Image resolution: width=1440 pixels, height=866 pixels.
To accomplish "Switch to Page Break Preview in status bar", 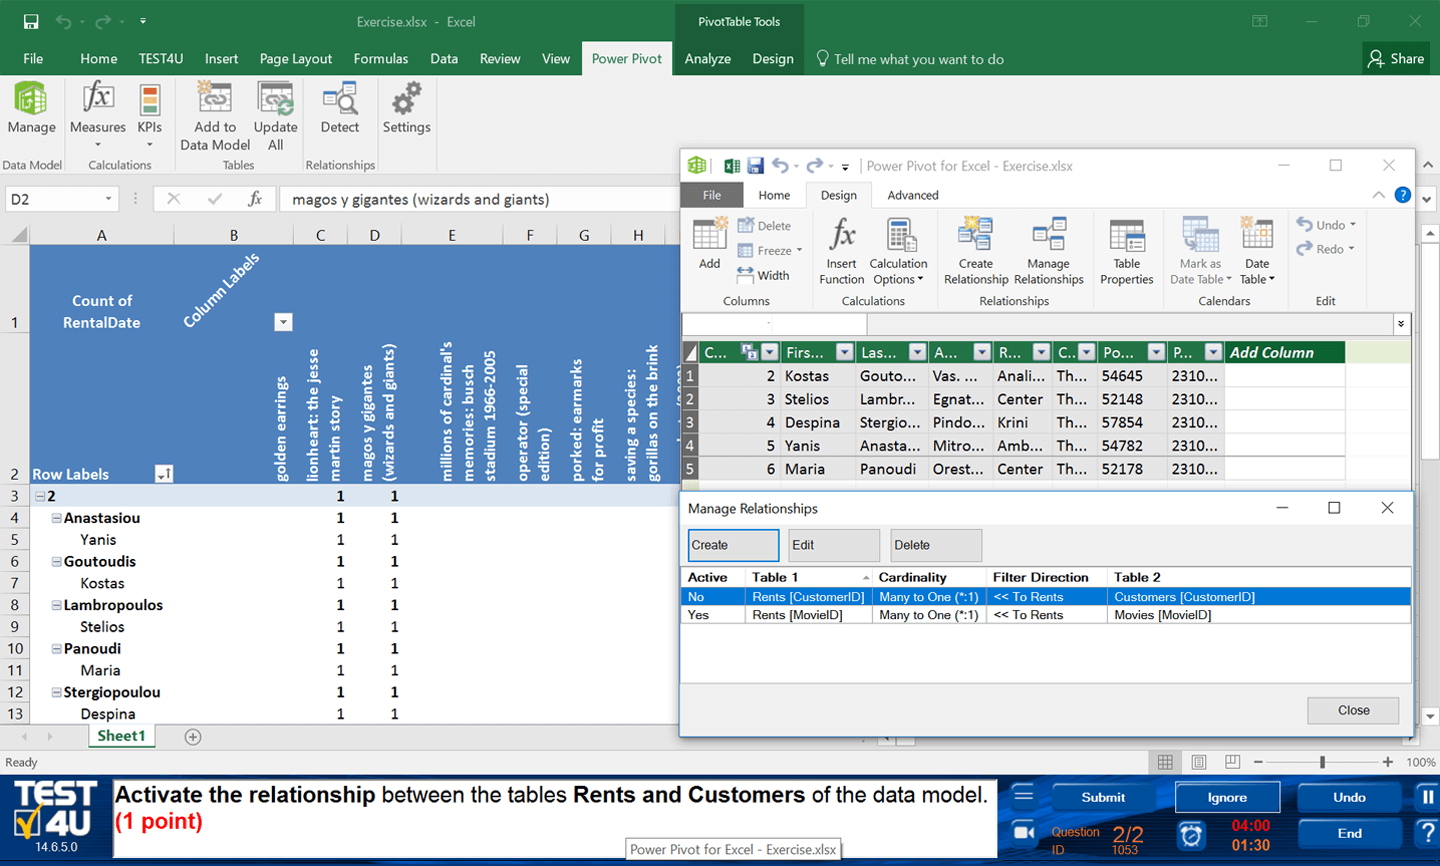I will 1232,762.
